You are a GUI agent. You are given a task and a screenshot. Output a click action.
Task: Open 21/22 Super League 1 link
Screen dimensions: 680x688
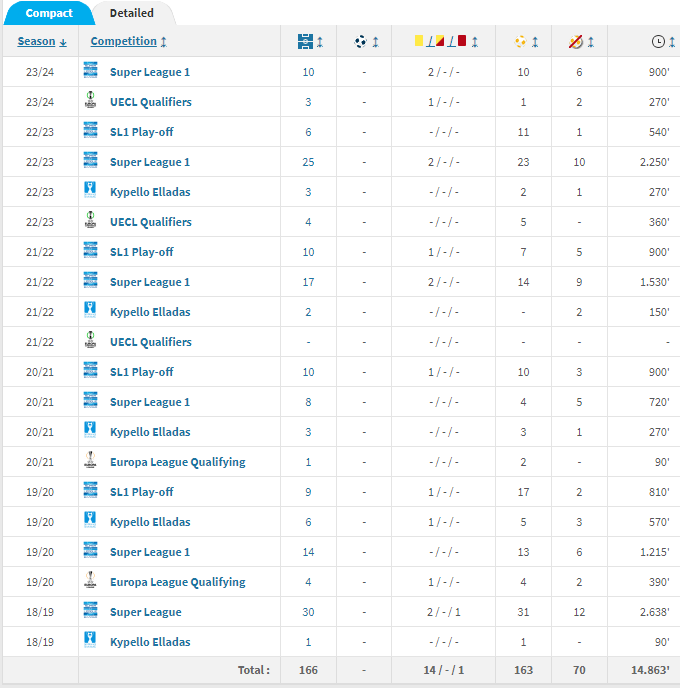[x=150, y=282]
